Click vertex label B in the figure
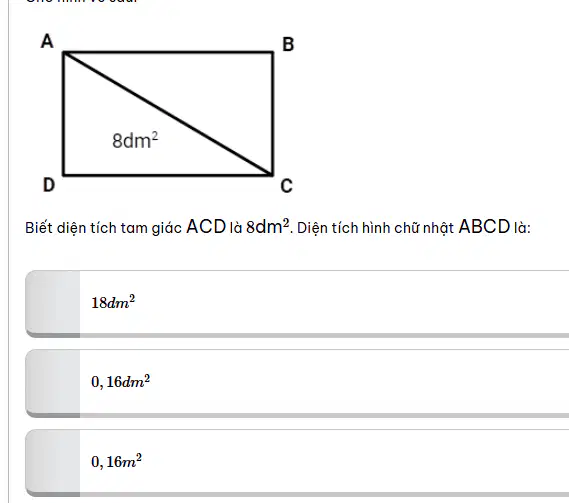The height and width of the screenshot is (503, 569). pos(288,44)
